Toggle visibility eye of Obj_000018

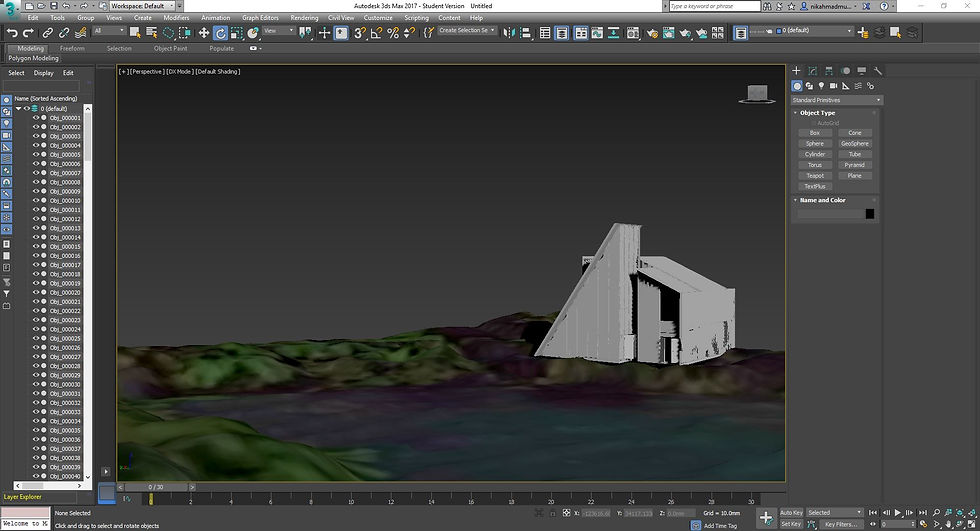(x=36, y=274)
